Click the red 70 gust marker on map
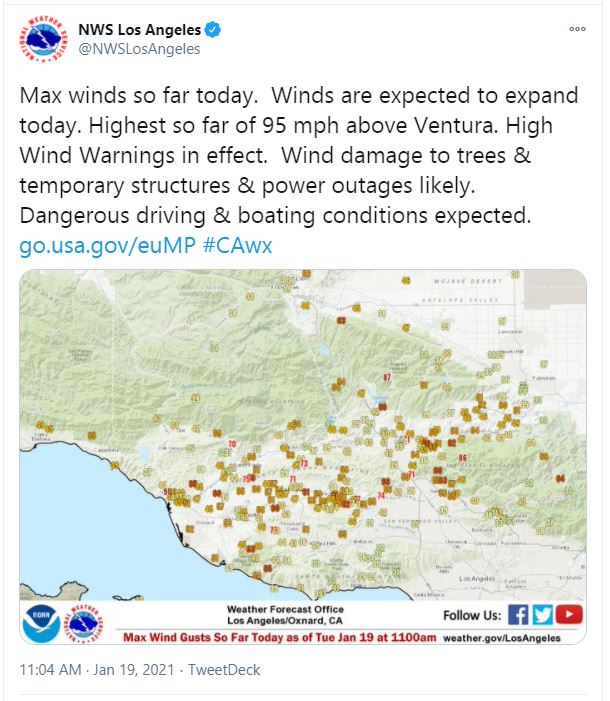Screen dimensions: 610x701 click(232, 444)
